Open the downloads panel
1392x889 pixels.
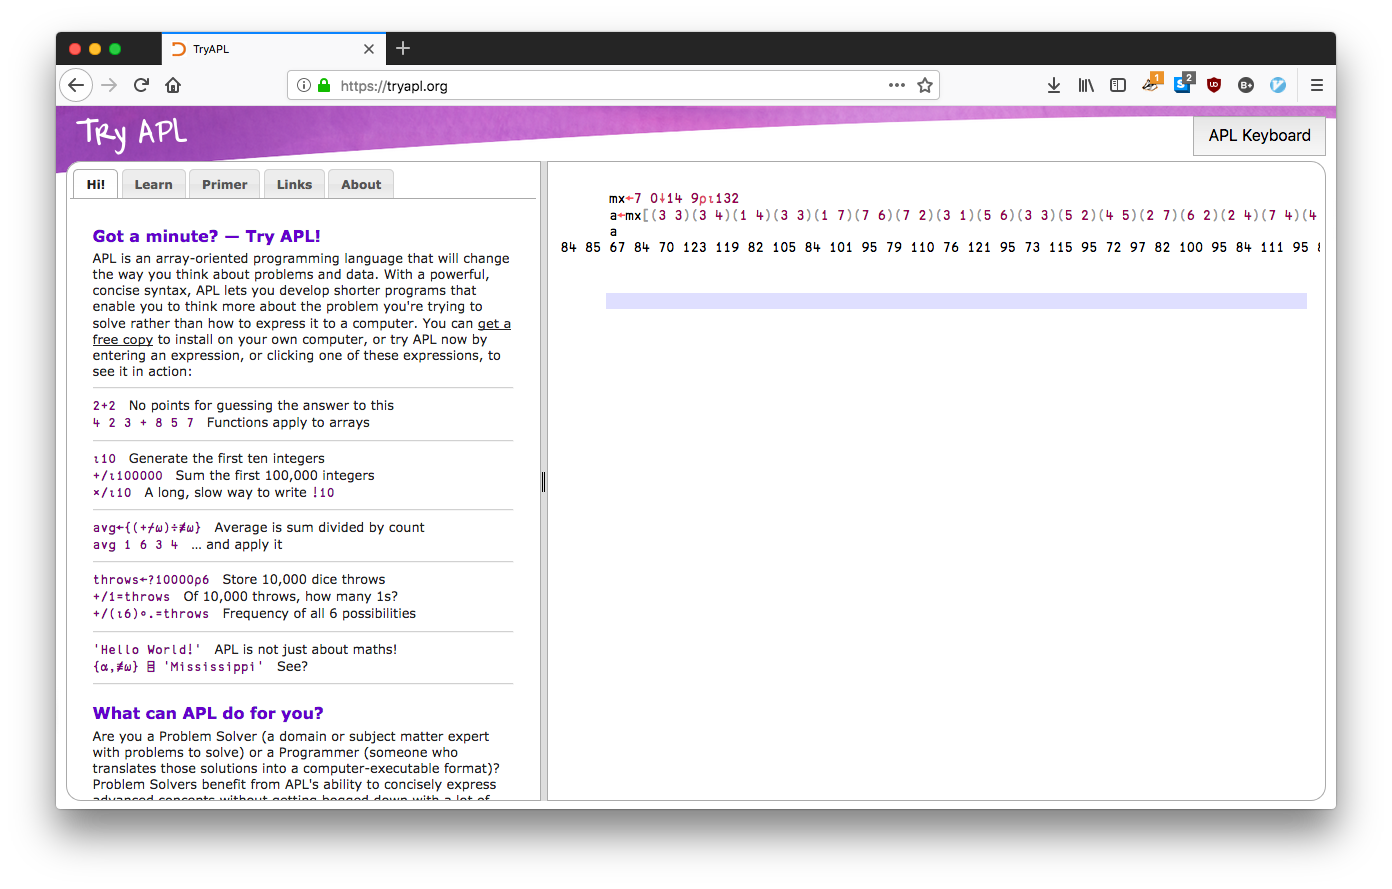coord(1054,85)
